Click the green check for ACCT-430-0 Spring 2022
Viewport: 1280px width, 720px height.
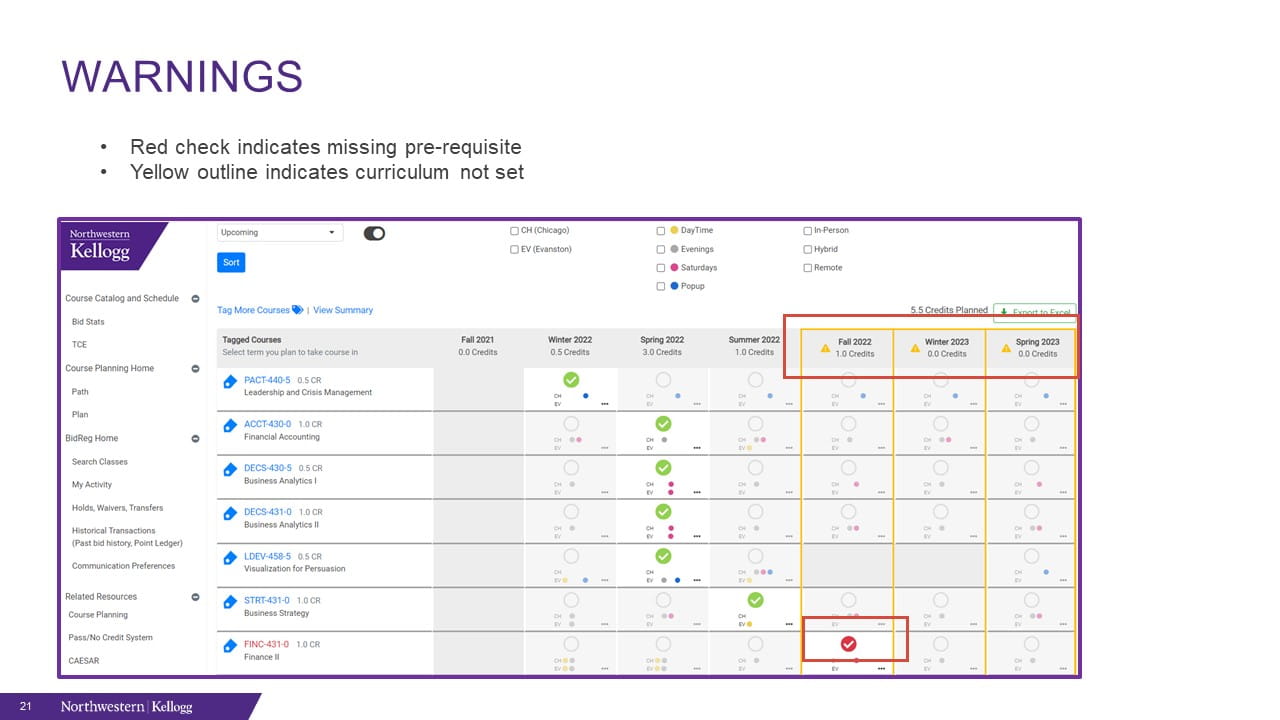click(x=663, y=424)
